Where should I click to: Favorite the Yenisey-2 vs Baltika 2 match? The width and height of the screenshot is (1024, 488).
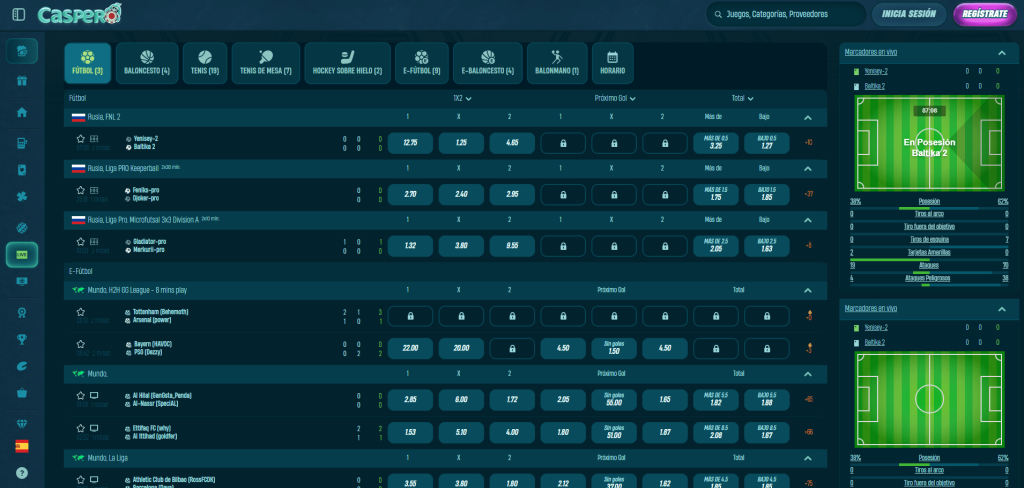tap(80, 139)
